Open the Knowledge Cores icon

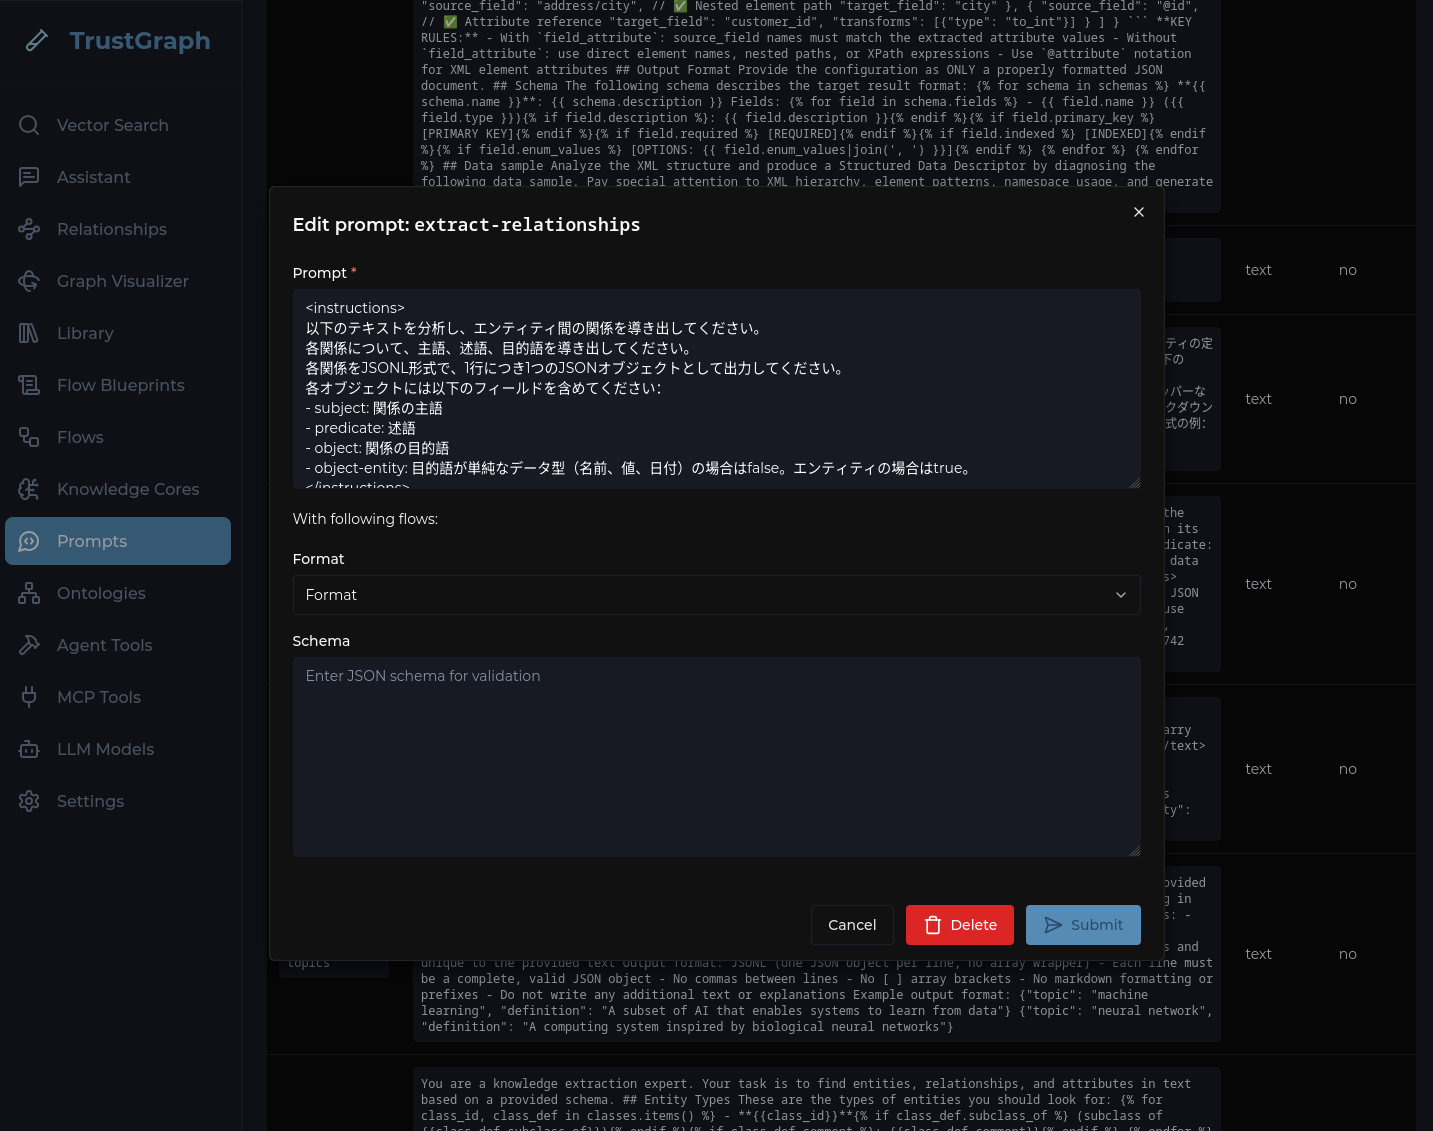29,489
